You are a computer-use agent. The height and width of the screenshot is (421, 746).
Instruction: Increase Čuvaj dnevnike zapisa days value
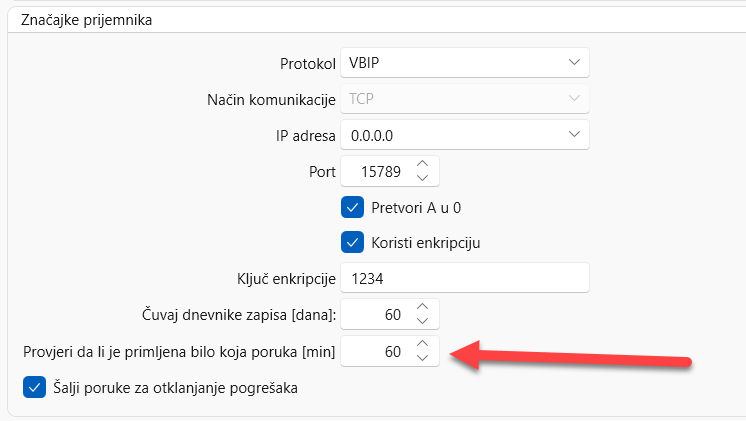point(422,307)
